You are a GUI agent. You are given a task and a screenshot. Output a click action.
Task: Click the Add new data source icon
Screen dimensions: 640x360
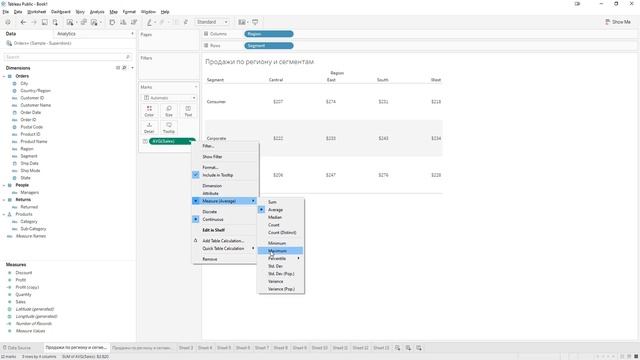55,22
